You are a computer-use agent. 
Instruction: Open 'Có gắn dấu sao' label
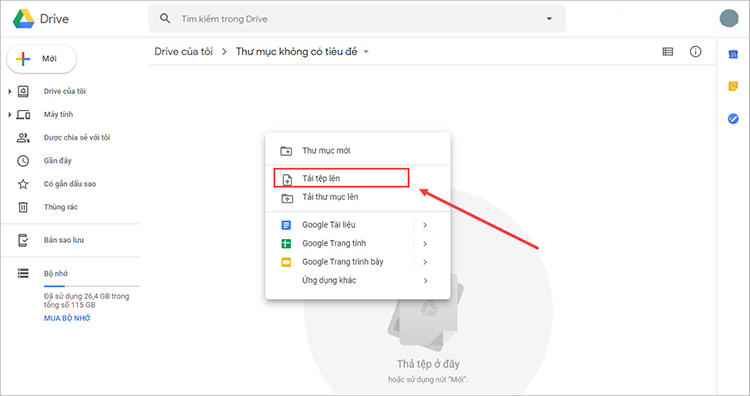(70, 184)
